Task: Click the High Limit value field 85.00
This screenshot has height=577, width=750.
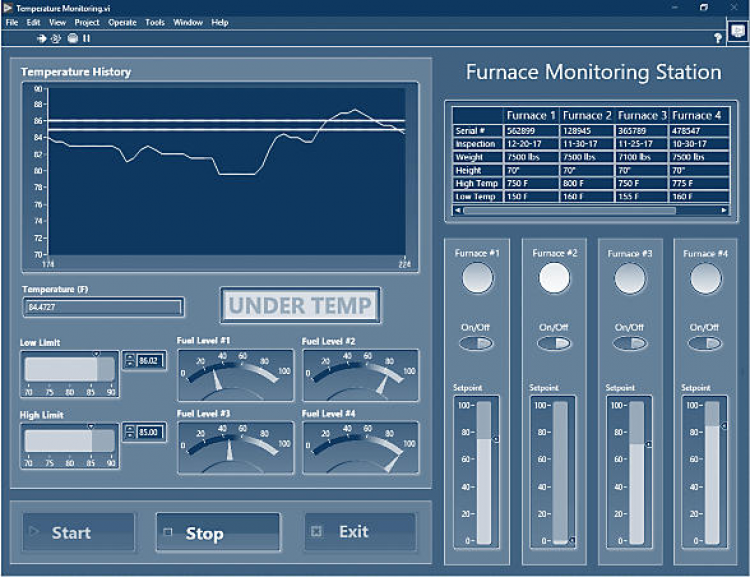Action: point(150,433)
